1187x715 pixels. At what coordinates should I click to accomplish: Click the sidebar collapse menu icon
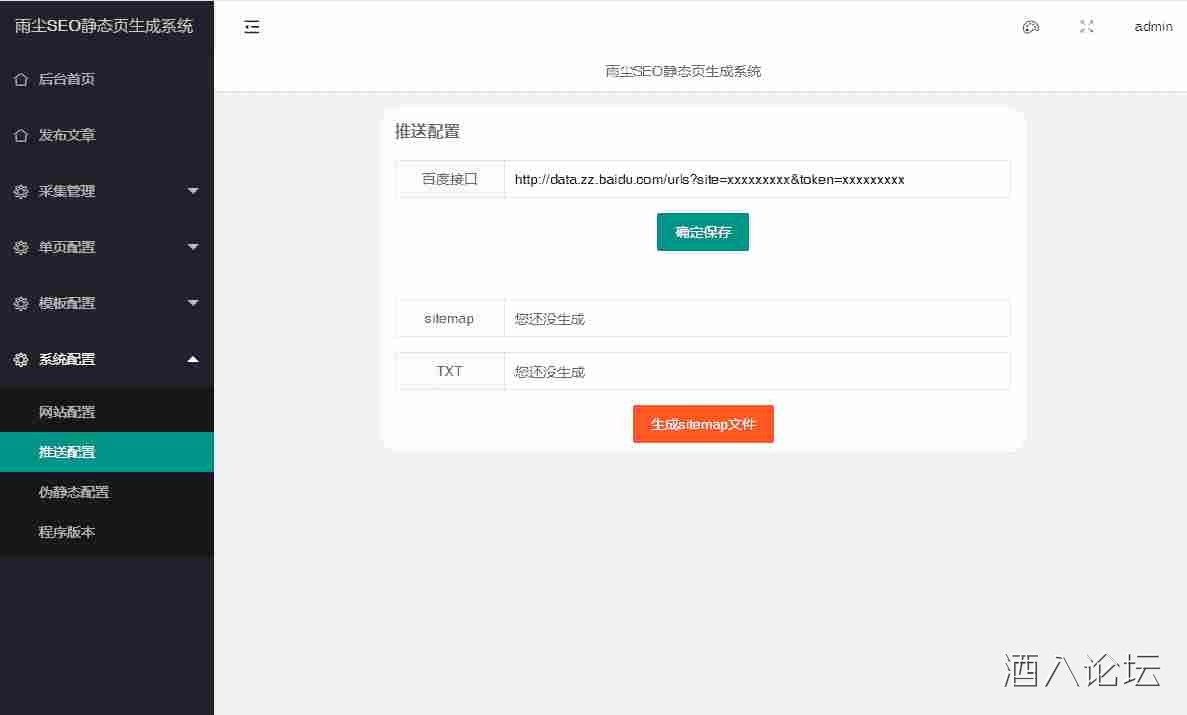(252, 27)
